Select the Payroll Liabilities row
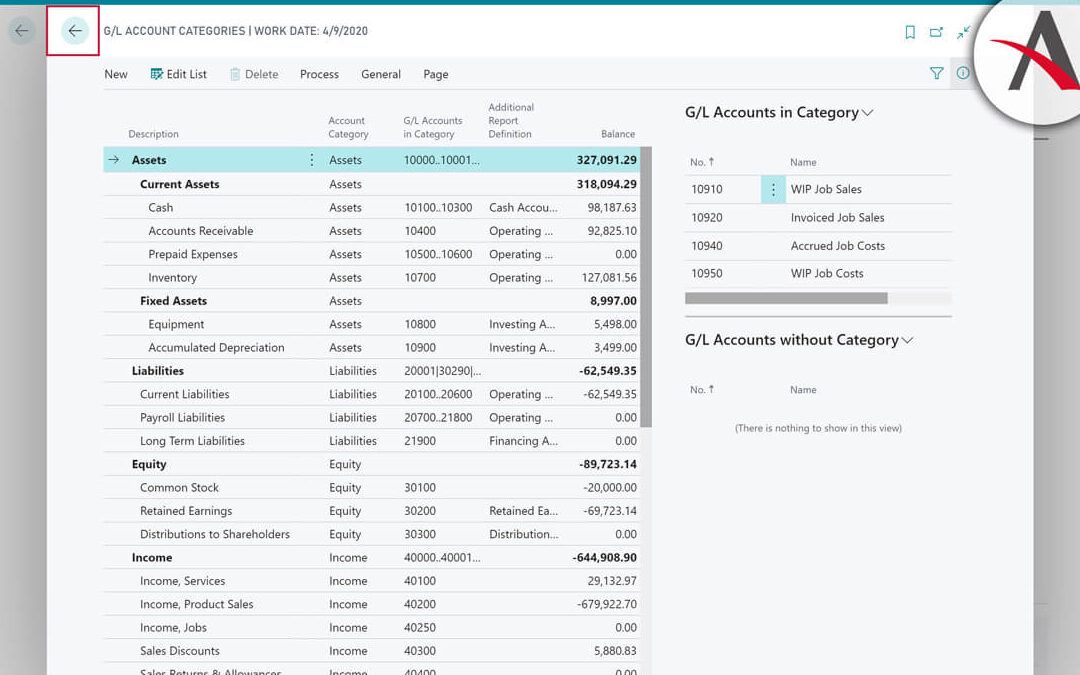The width and height of the screenshot is (1080, 675). 371,417
